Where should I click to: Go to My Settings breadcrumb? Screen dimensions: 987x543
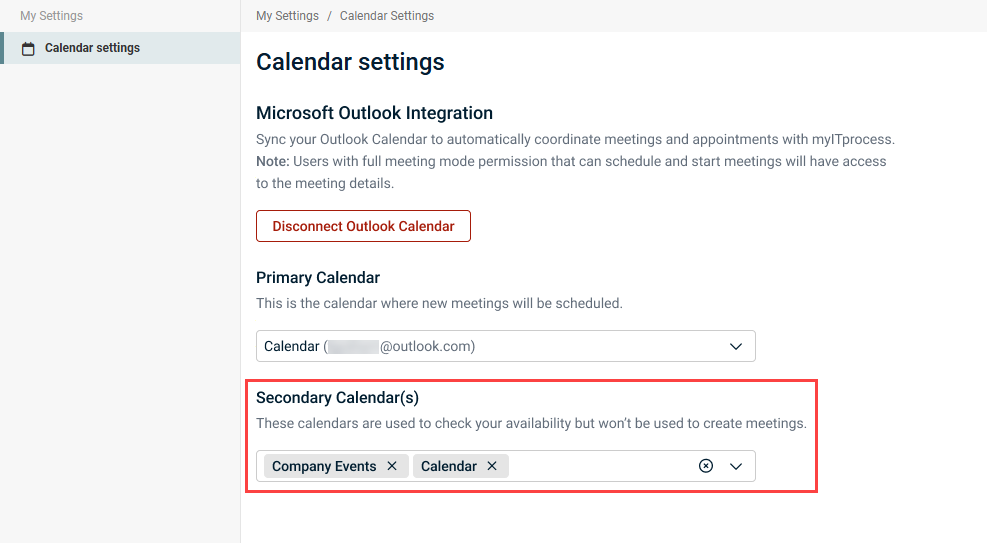(x=287, y=16)
